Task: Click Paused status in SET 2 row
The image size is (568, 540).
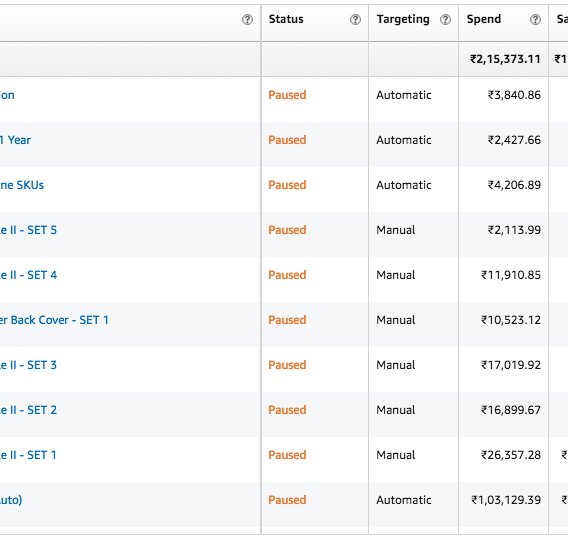Action: (x=287, y=410)
